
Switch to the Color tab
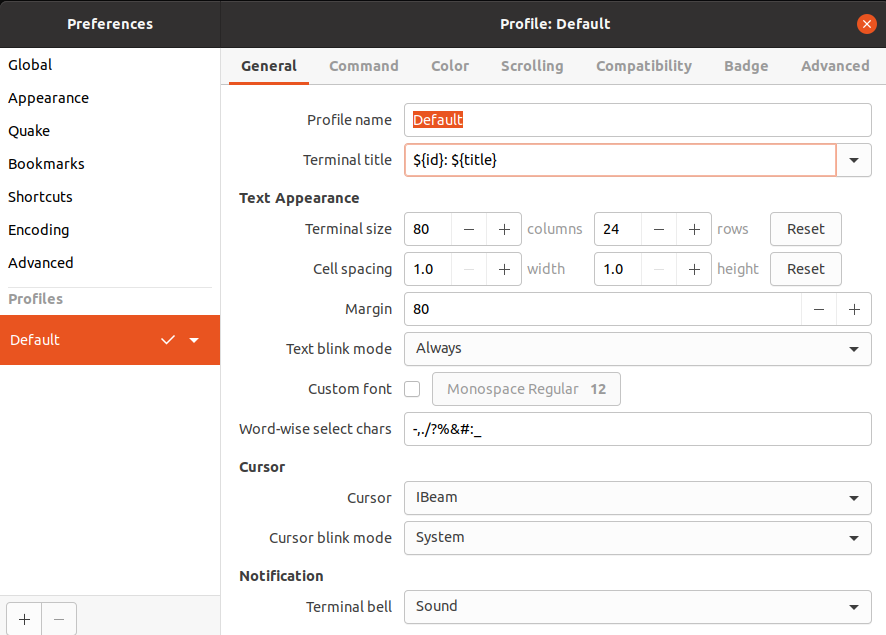pos(450,66)
